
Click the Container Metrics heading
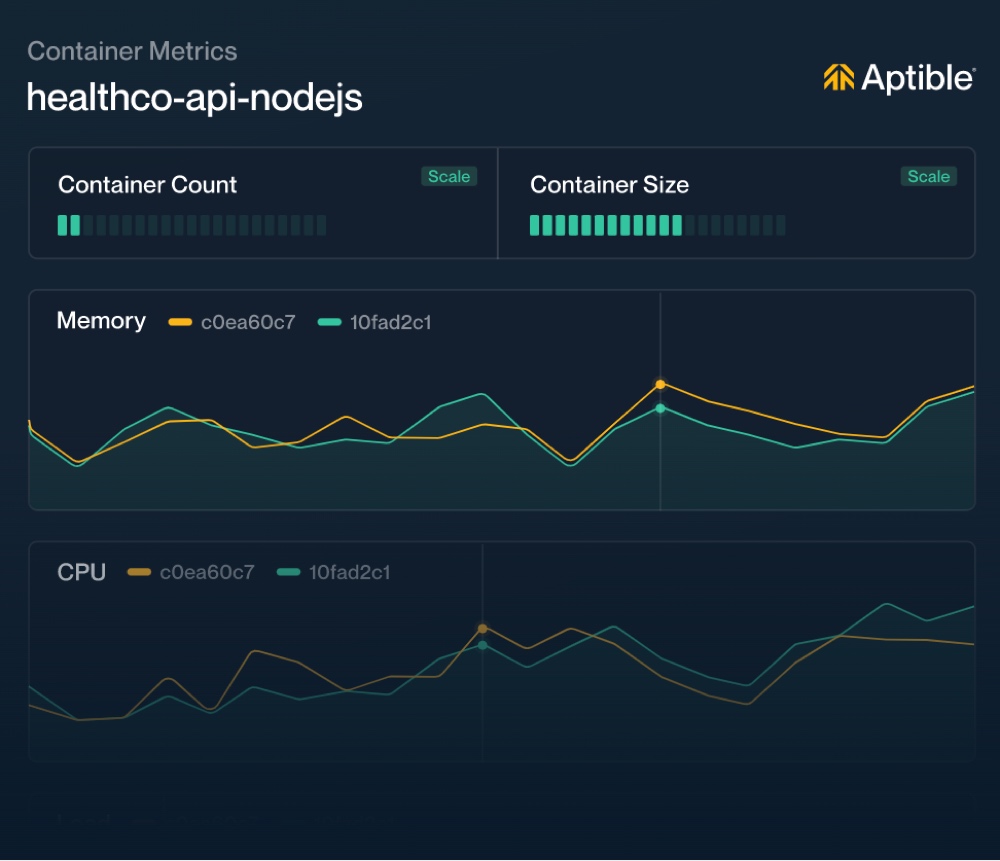132,52
